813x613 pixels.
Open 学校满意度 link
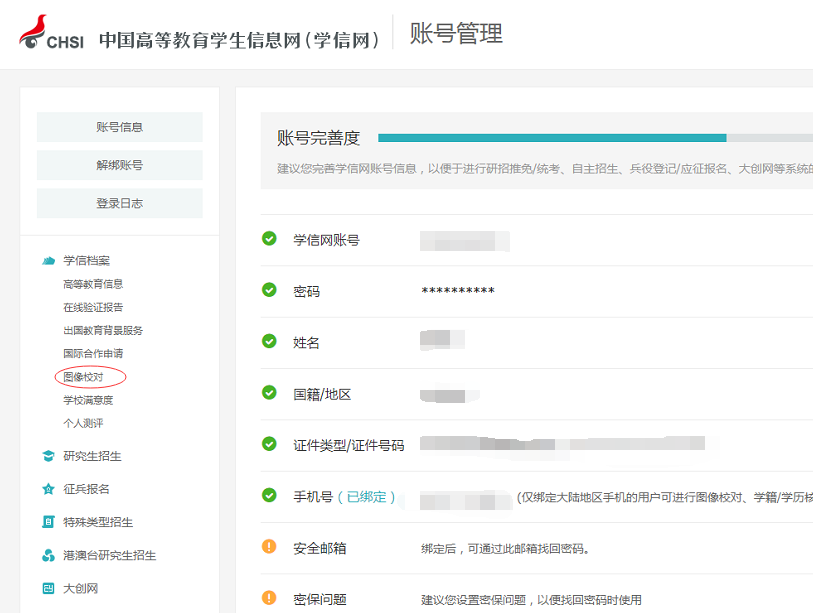point(88,400)
